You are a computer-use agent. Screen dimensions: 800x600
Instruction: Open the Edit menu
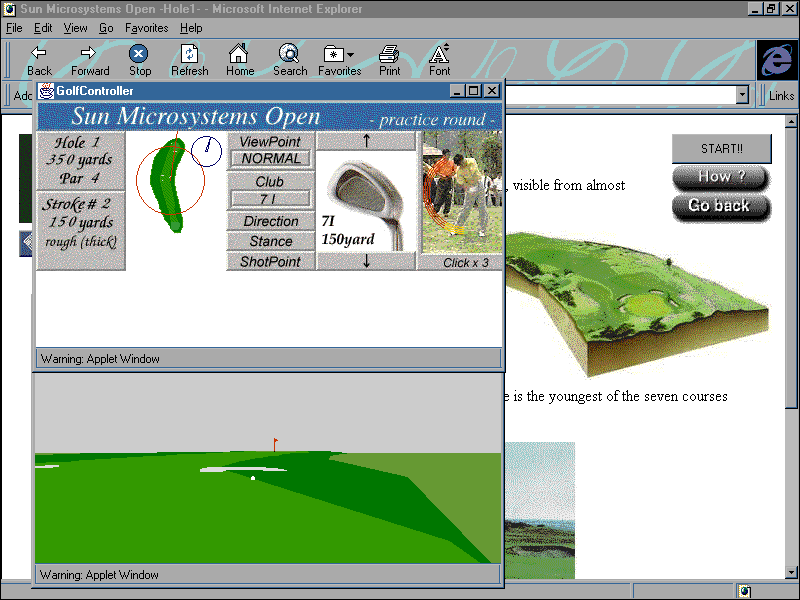pyautogui.click(x=43, y=28)
